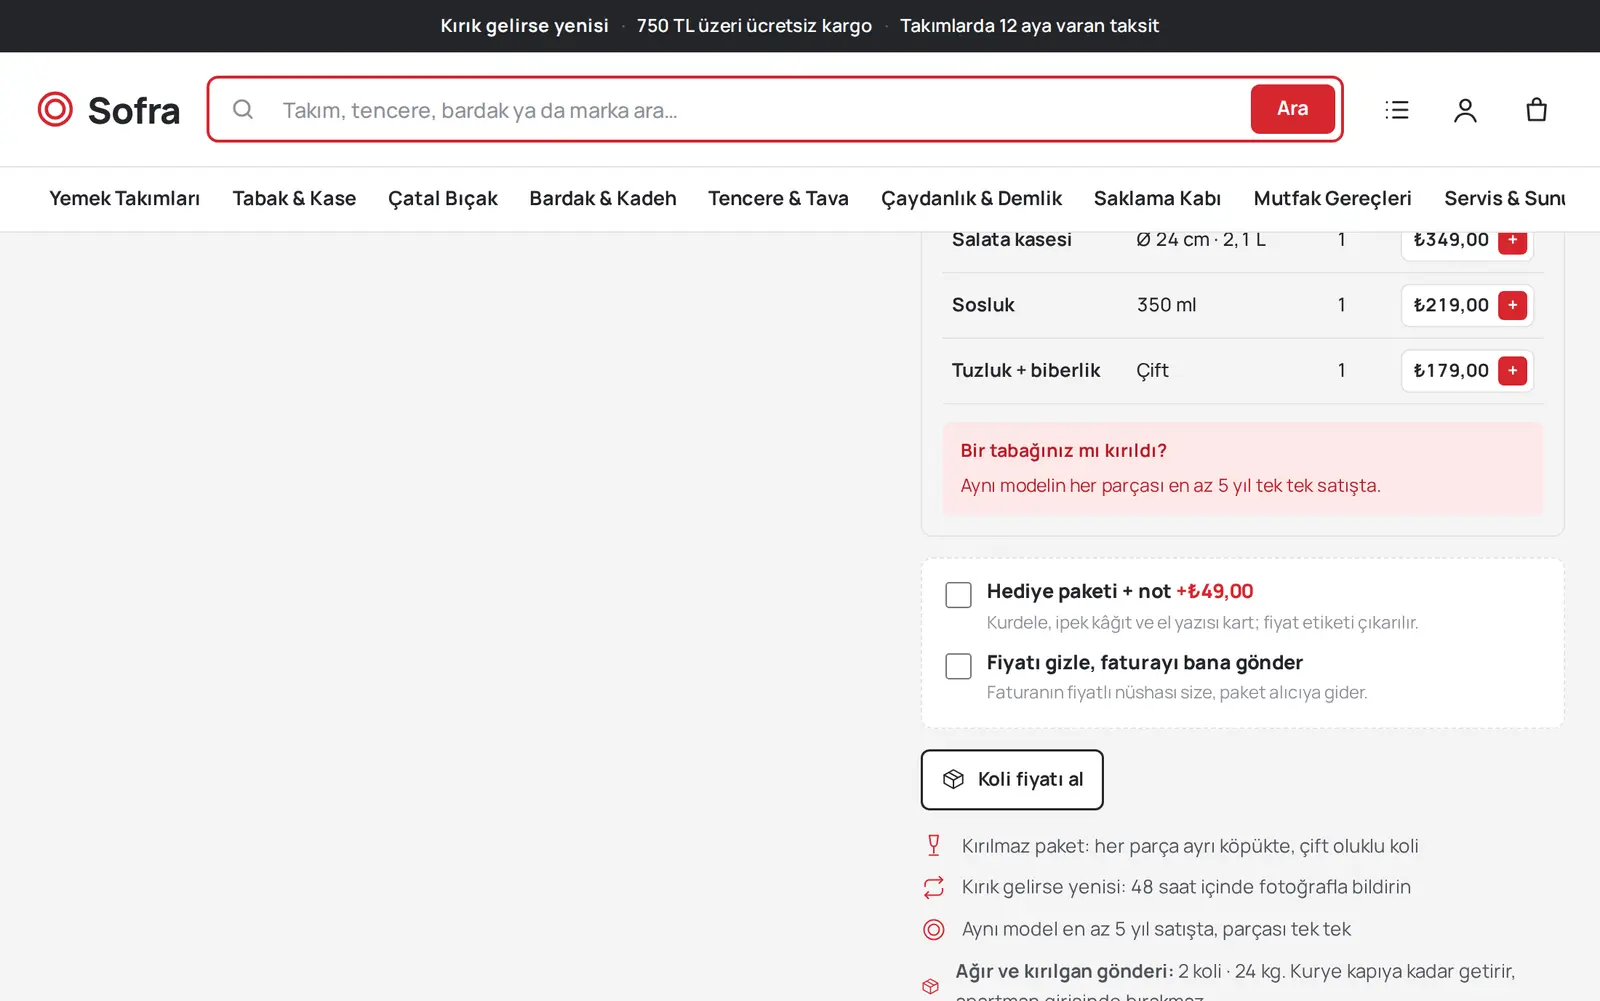Click the ₺349,00 price of Salata kasesi
The height and width of the screenshot is (1001, 1600).
[x=1451, y=240]
